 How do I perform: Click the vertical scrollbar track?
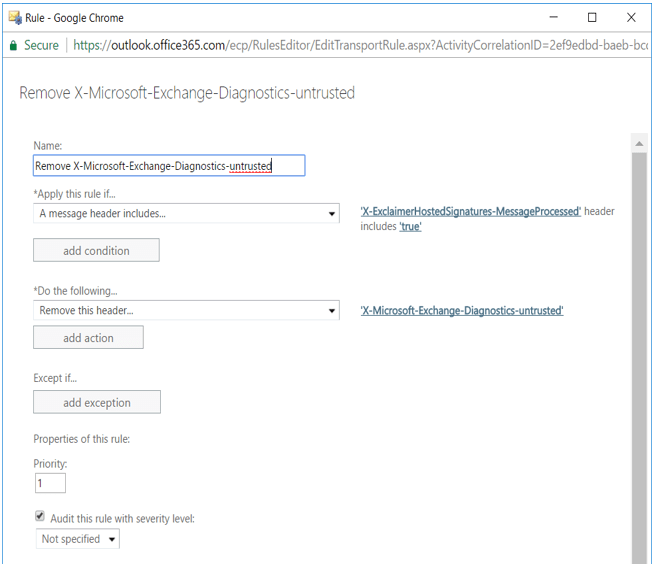click(x=640, y=350)
